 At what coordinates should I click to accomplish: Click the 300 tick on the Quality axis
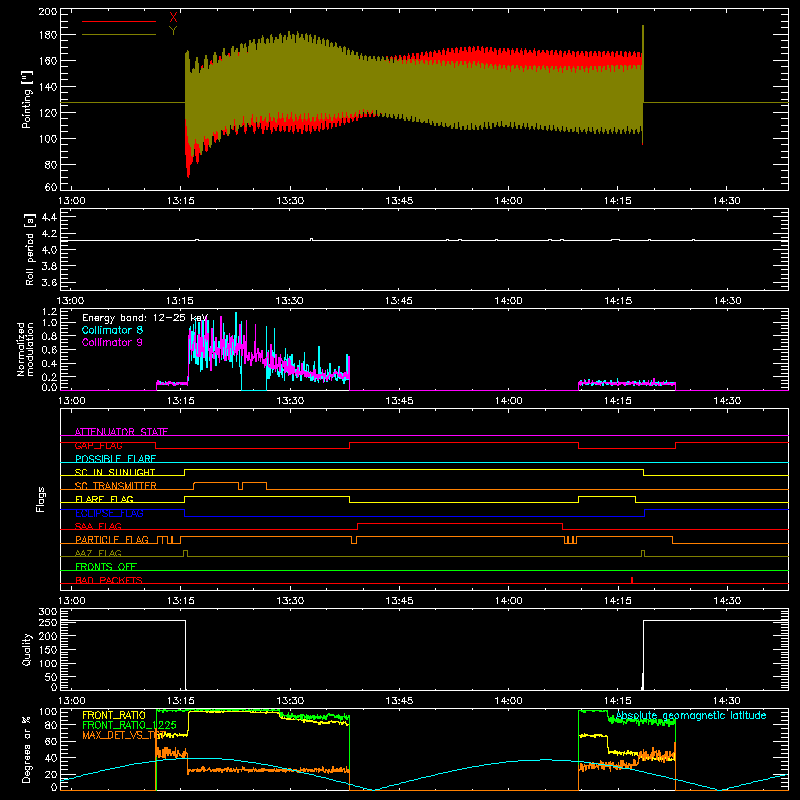point(48,612)
